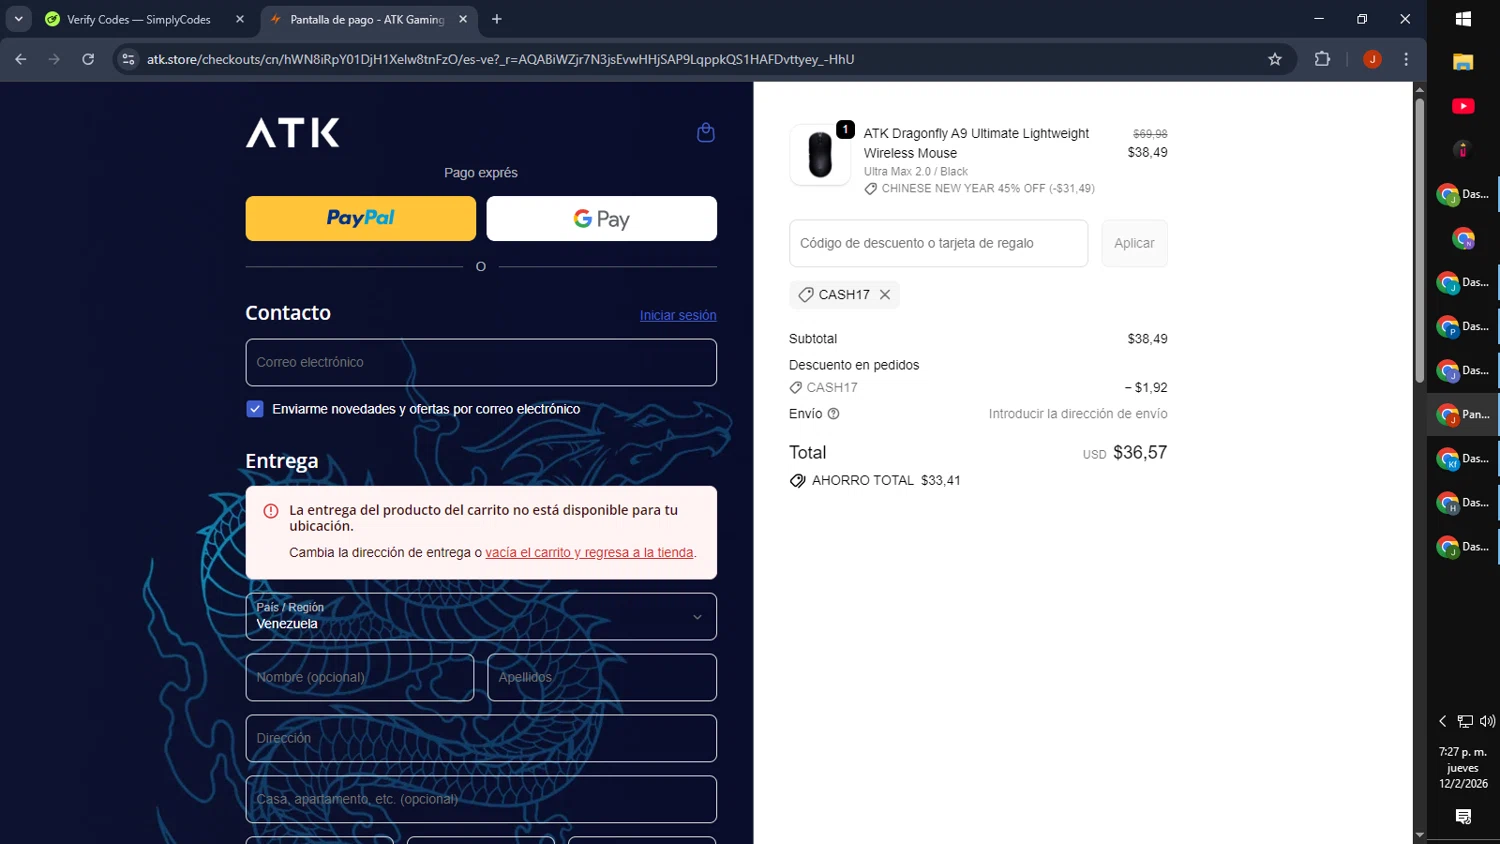Viewport: 1500px width, 844px height.
Task: Show hidden system tray icons
Action: 1443,721
